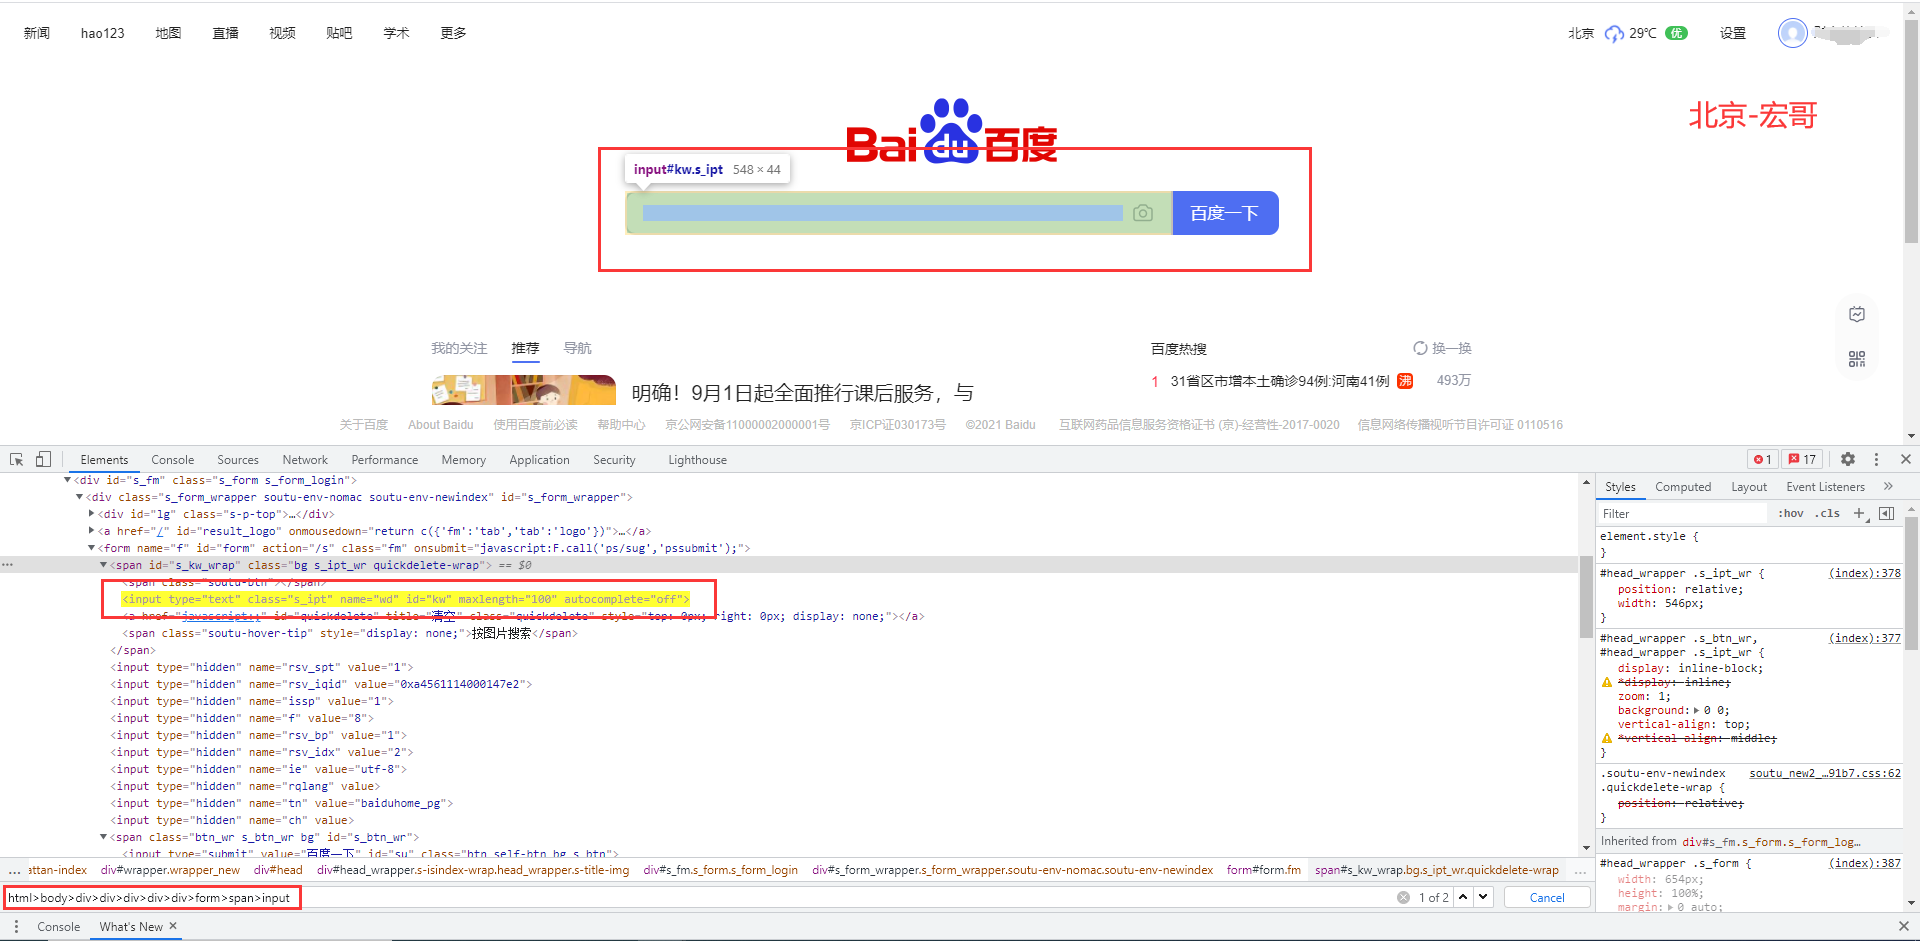
Task: Open the Application tab
Action: coord(539,460)
